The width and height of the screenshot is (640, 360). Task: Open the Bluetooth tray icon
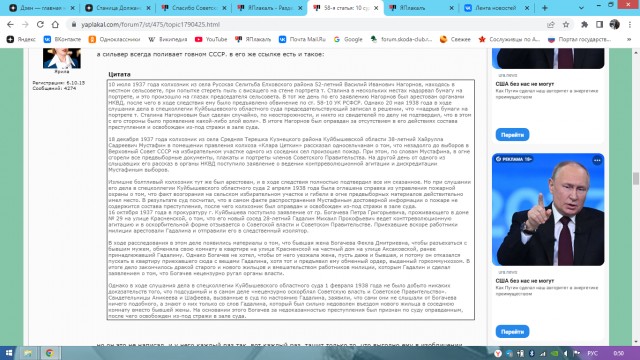click(x=531, y=353)
